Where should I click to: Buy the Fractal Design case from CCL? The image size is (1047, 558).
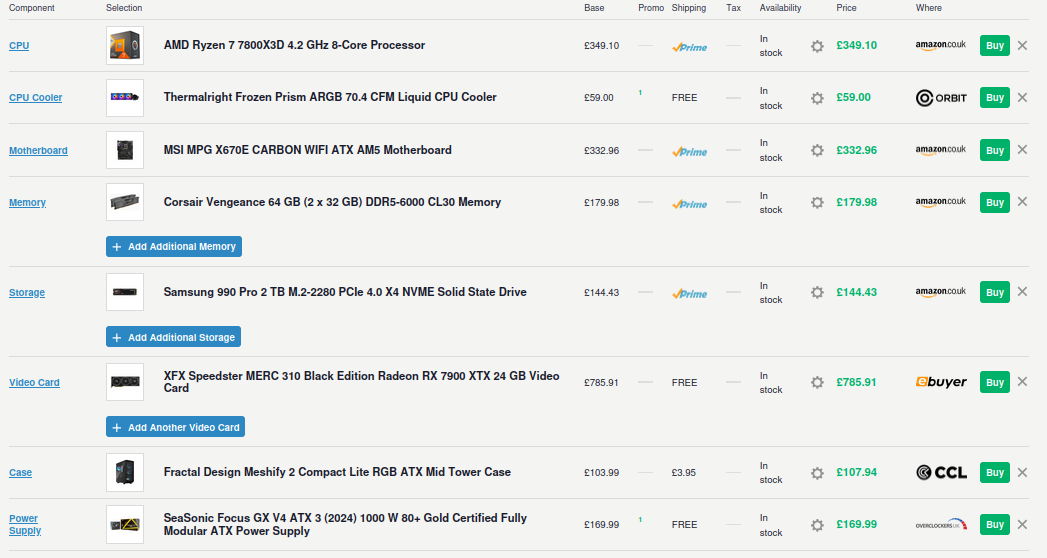click(994, 473)
